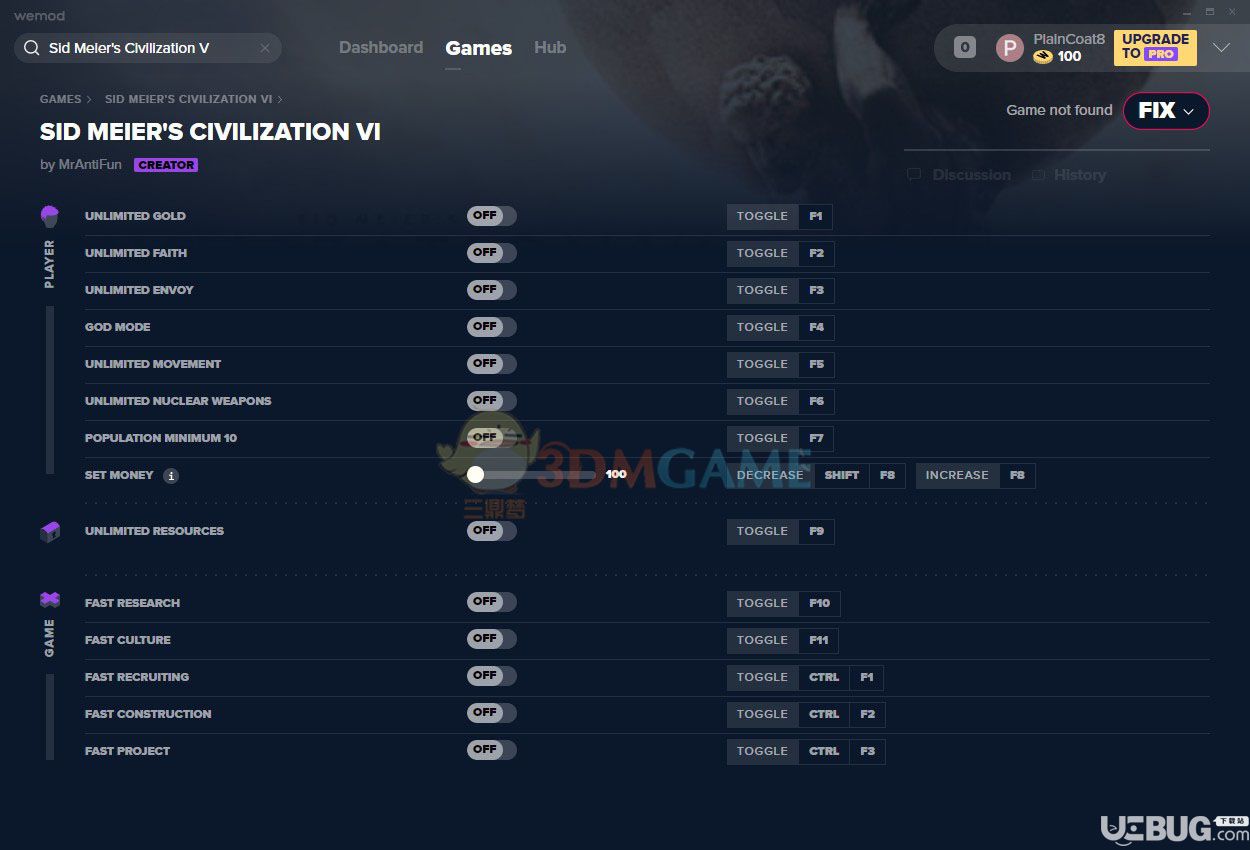Viewport: 1250px width, 850px height.
Task: Open the Set Money info icon
Action: [x=171, y=476]
